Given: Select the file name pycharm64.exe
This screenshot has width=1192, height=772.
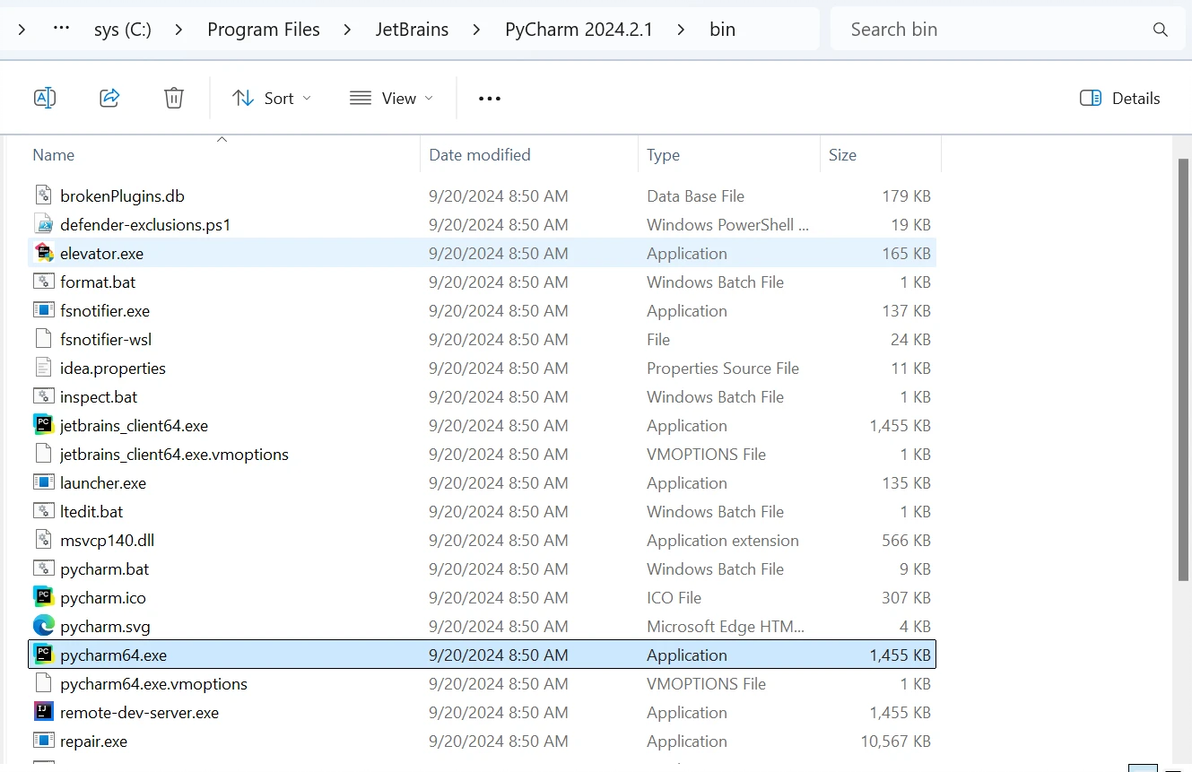Looking at the screenshot, I should (x=113, y=655).
